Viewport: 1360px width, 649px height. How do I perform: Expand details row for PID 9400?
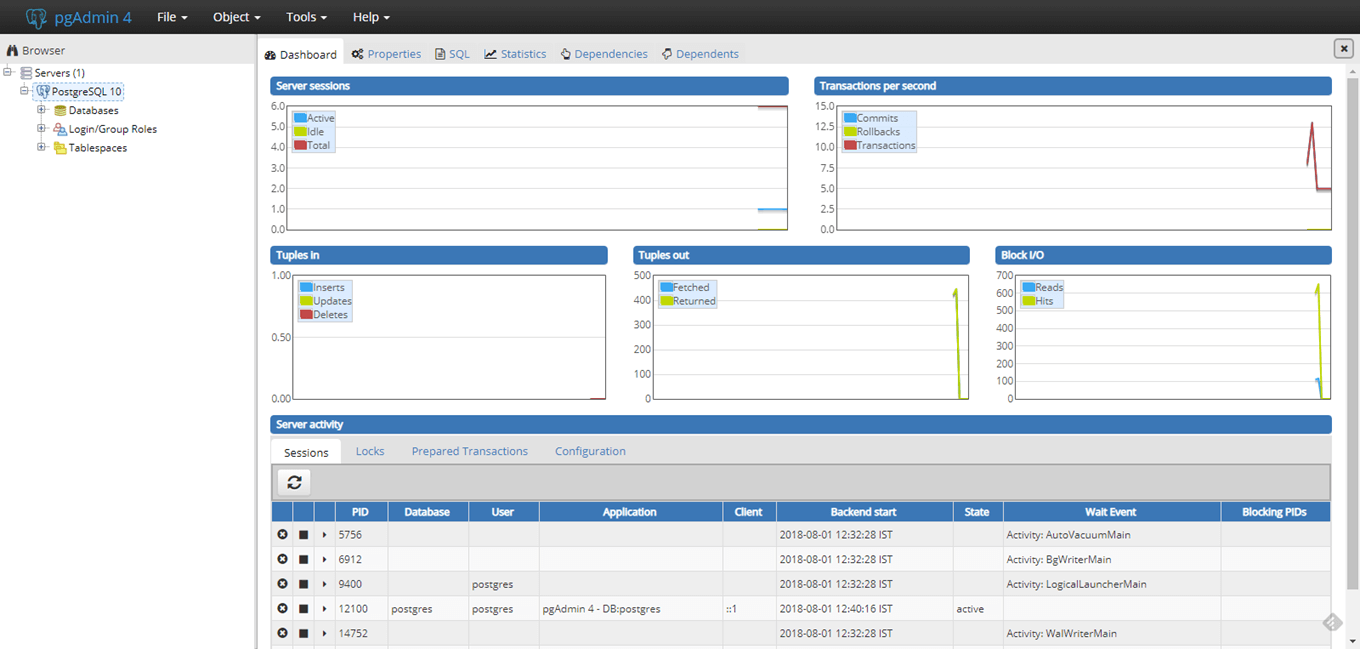(324, 584)
